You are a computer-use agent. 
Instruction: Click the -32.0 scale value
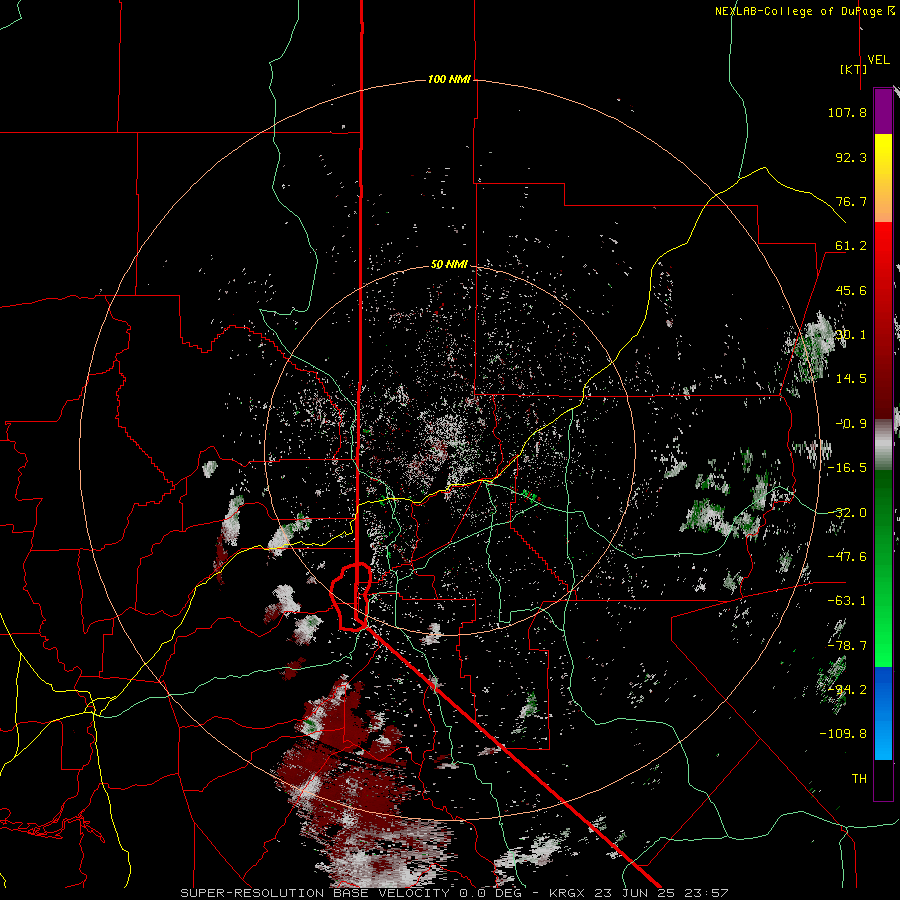pos(847,513)
